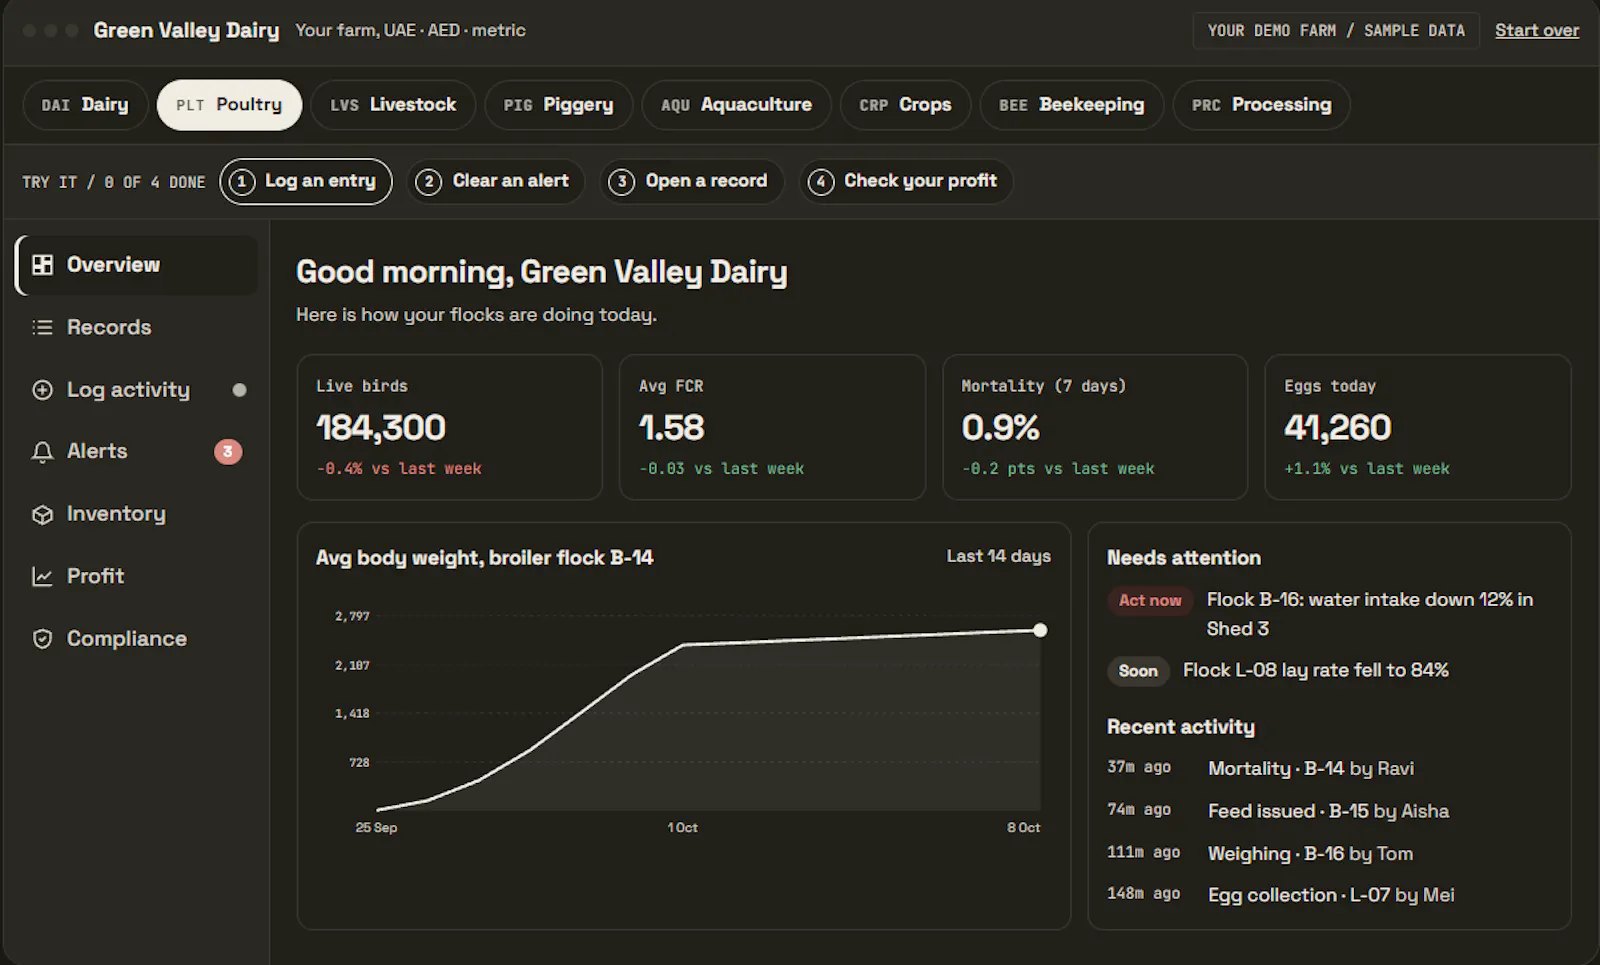Viewport: 1600px width, 965px height.
Task: Click 'Flock B-16: water intake down 12%' alert
Action: [x=1370, y=614]
